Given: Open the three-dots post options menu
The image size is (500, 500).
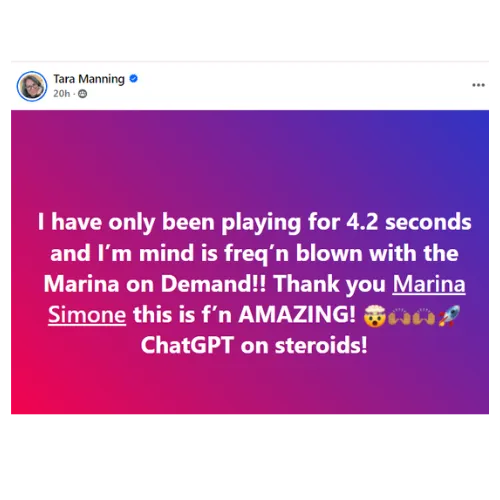Looking at the screenshot, I should (478, 85).
